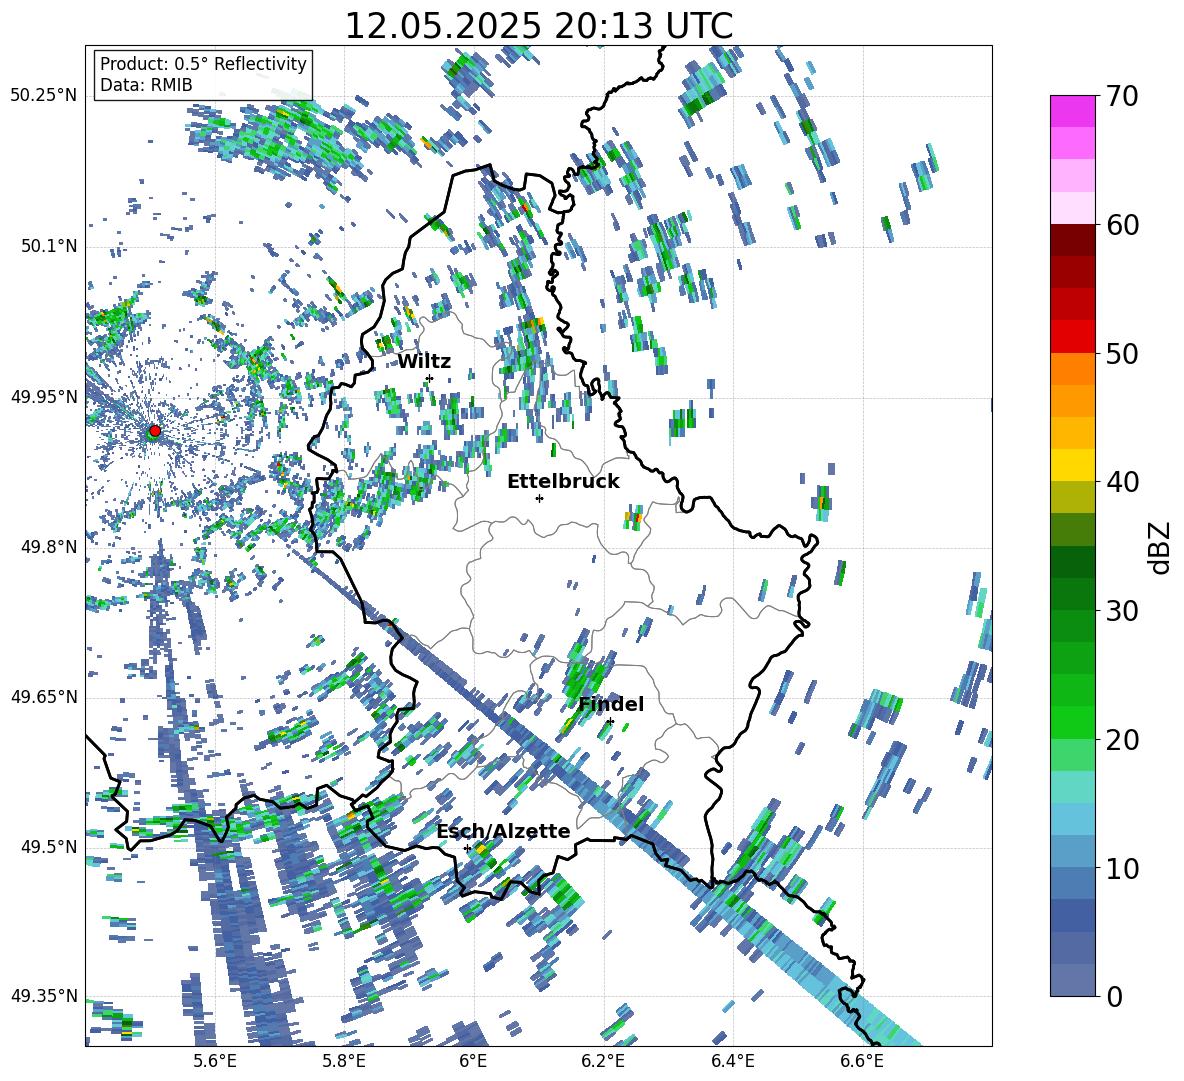Click the 49.35°N latitude label
1184x1081 pixels.
coord(44,996)
